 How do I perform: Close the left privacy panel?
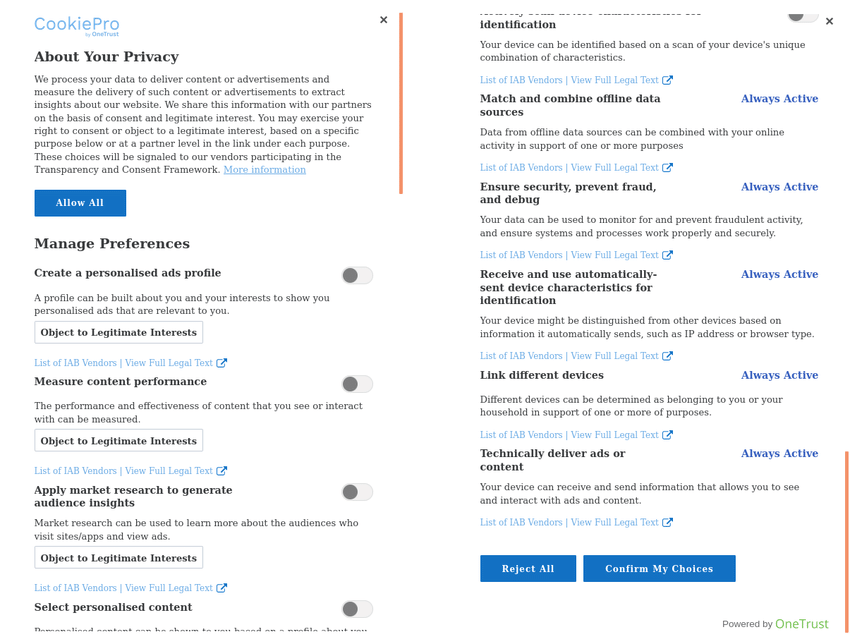click(x=384, y=20)
